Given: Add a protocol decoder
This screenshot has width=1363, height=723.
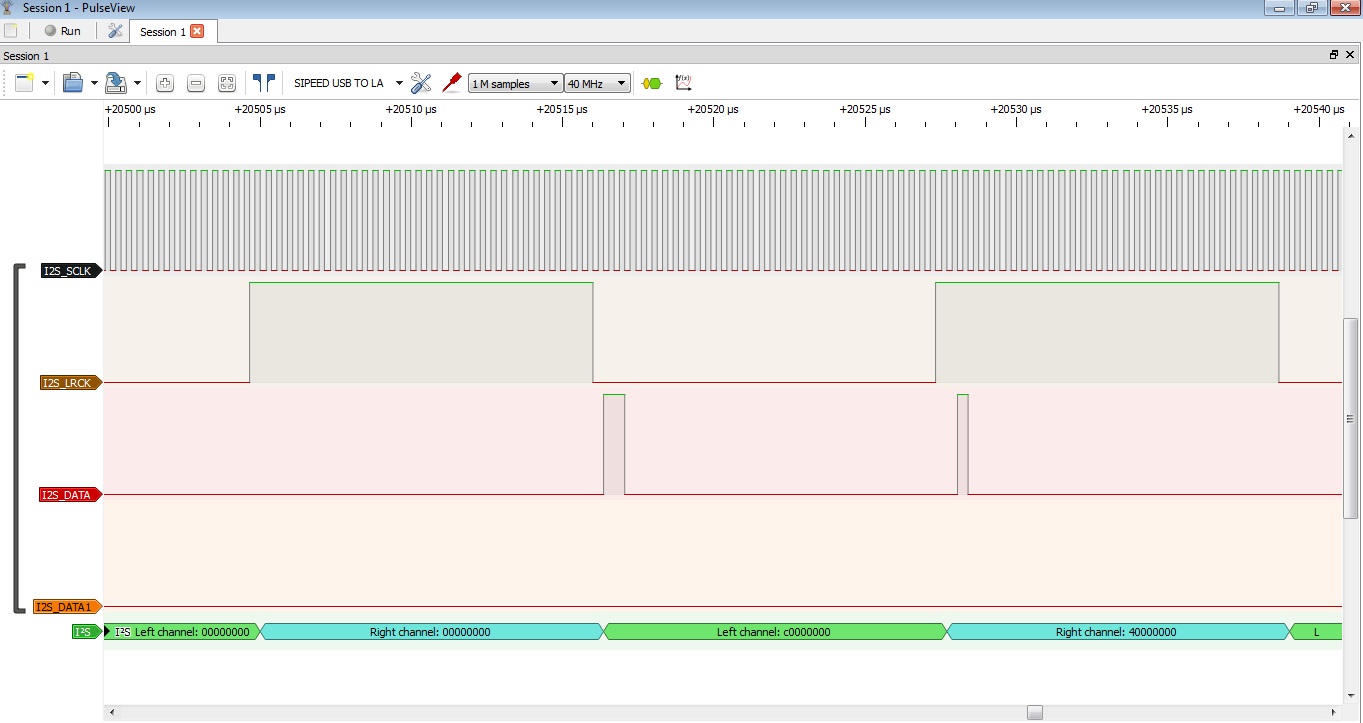Looking at the screenshot, I should point(652,84).
